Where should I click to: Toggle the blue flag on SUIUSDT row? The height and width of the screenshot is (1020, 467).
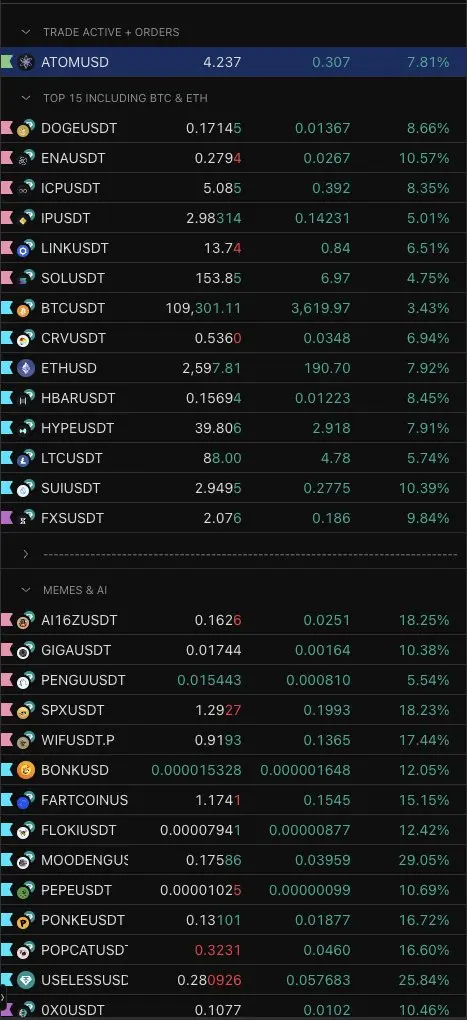click(7, 488)
